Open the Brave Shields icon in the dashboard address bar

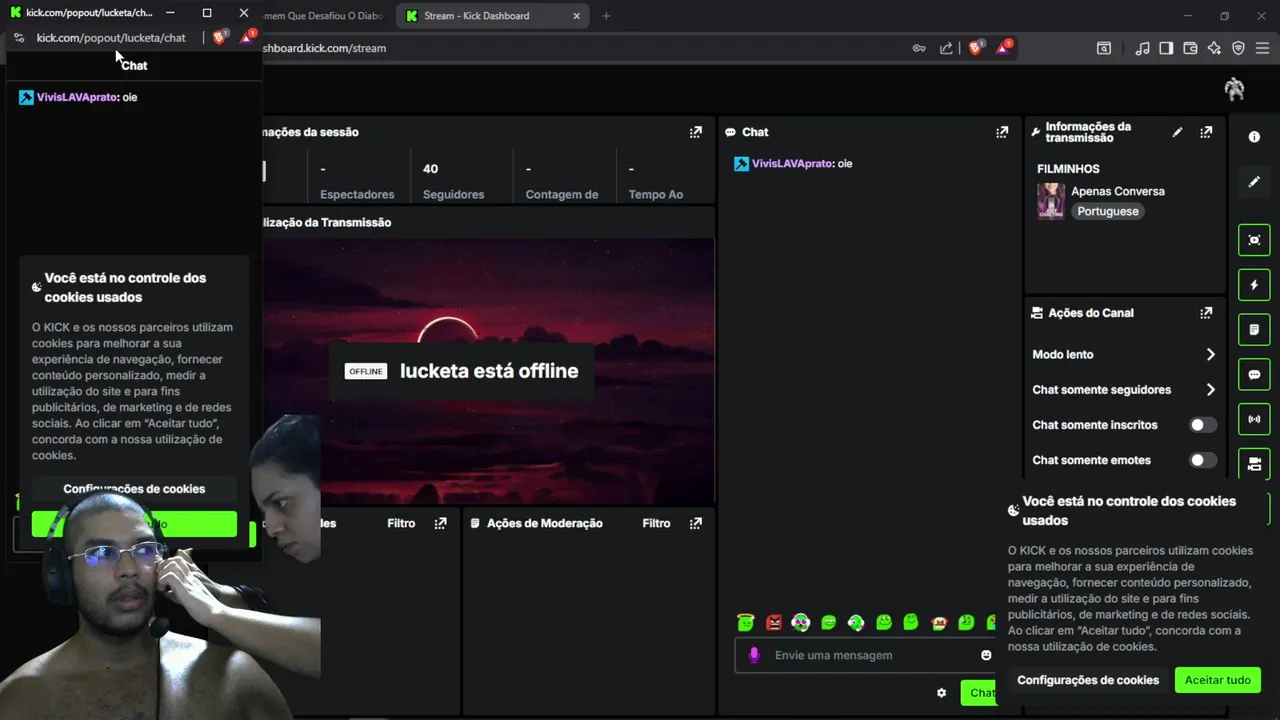(x=975, y=47)
